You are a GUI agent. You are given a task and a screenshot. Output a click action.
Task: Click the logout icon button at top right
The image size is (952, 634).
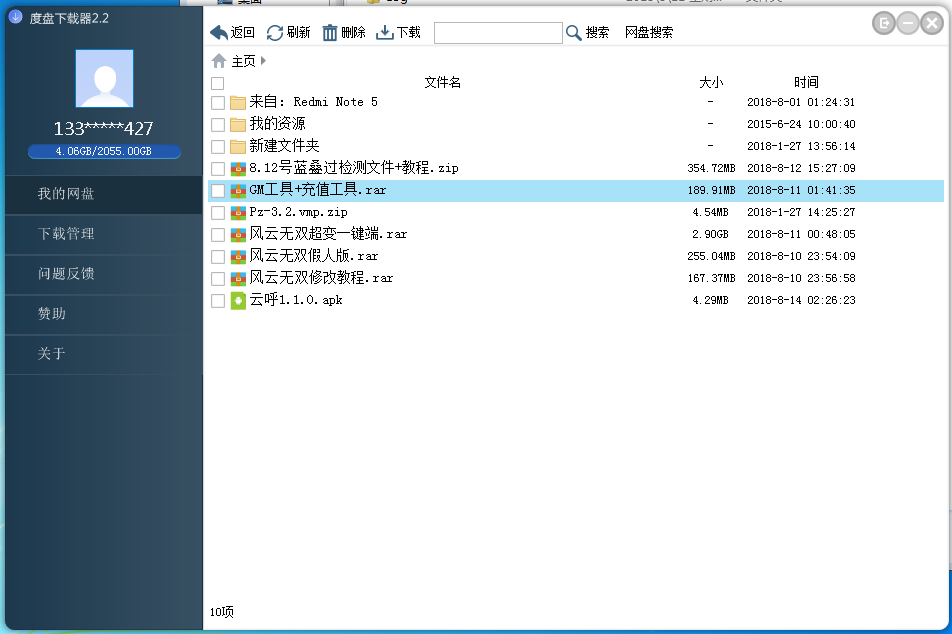(884, 24)
